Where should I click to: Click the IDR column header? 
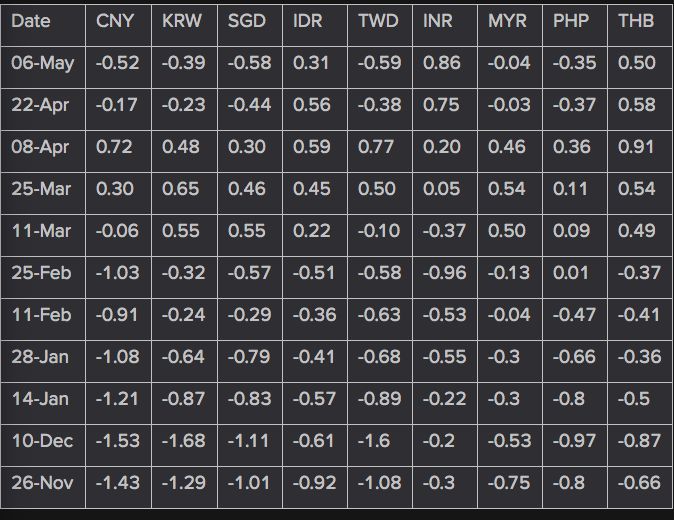tap(308, 21)
